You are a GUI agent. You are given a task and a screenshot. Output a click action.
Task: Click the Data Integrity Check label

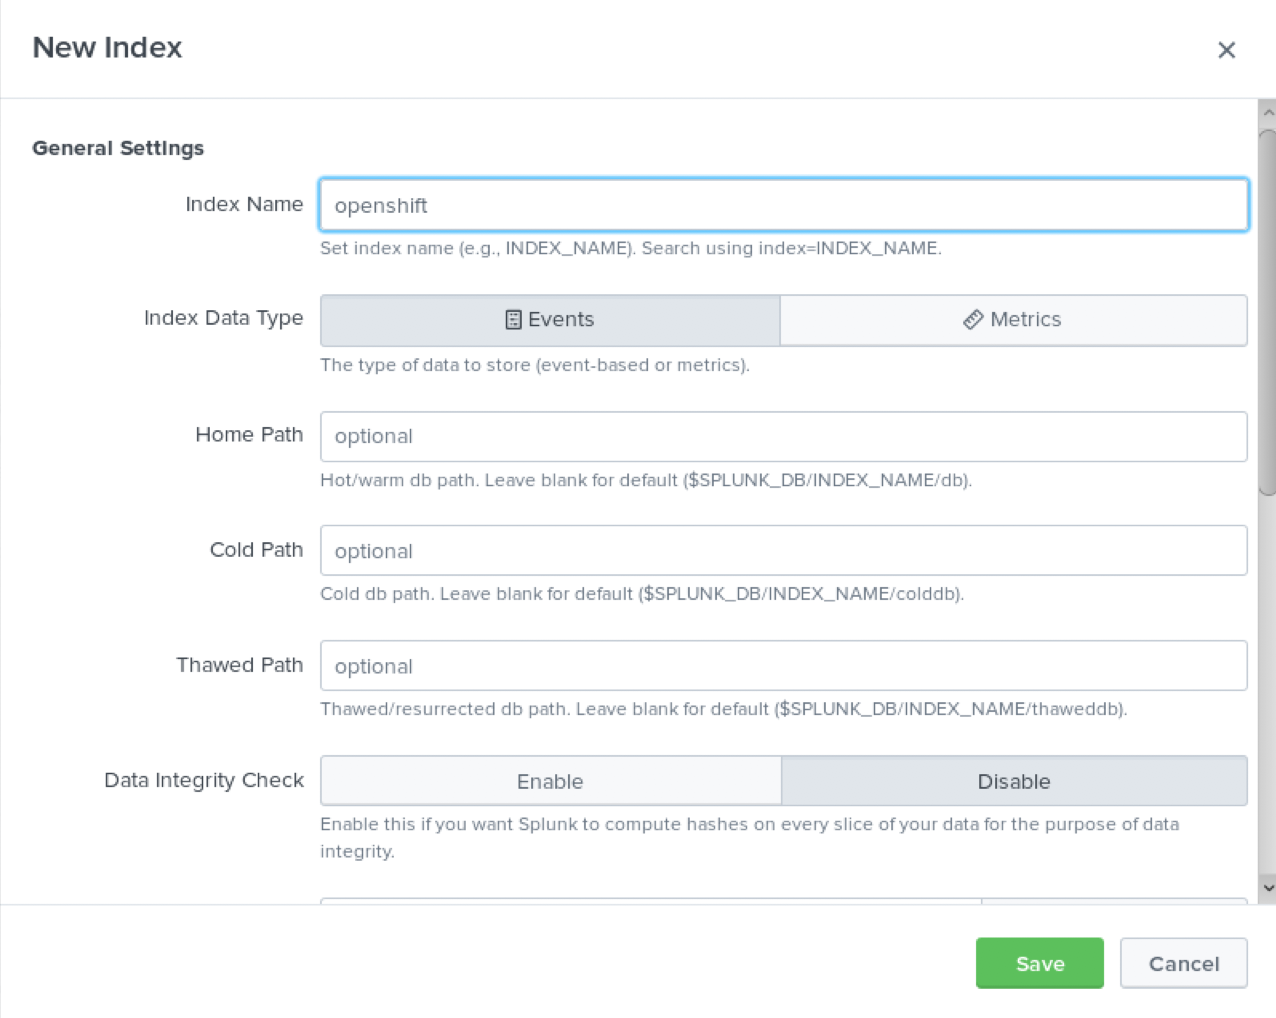pyautogui.click(x=204, y=780)
